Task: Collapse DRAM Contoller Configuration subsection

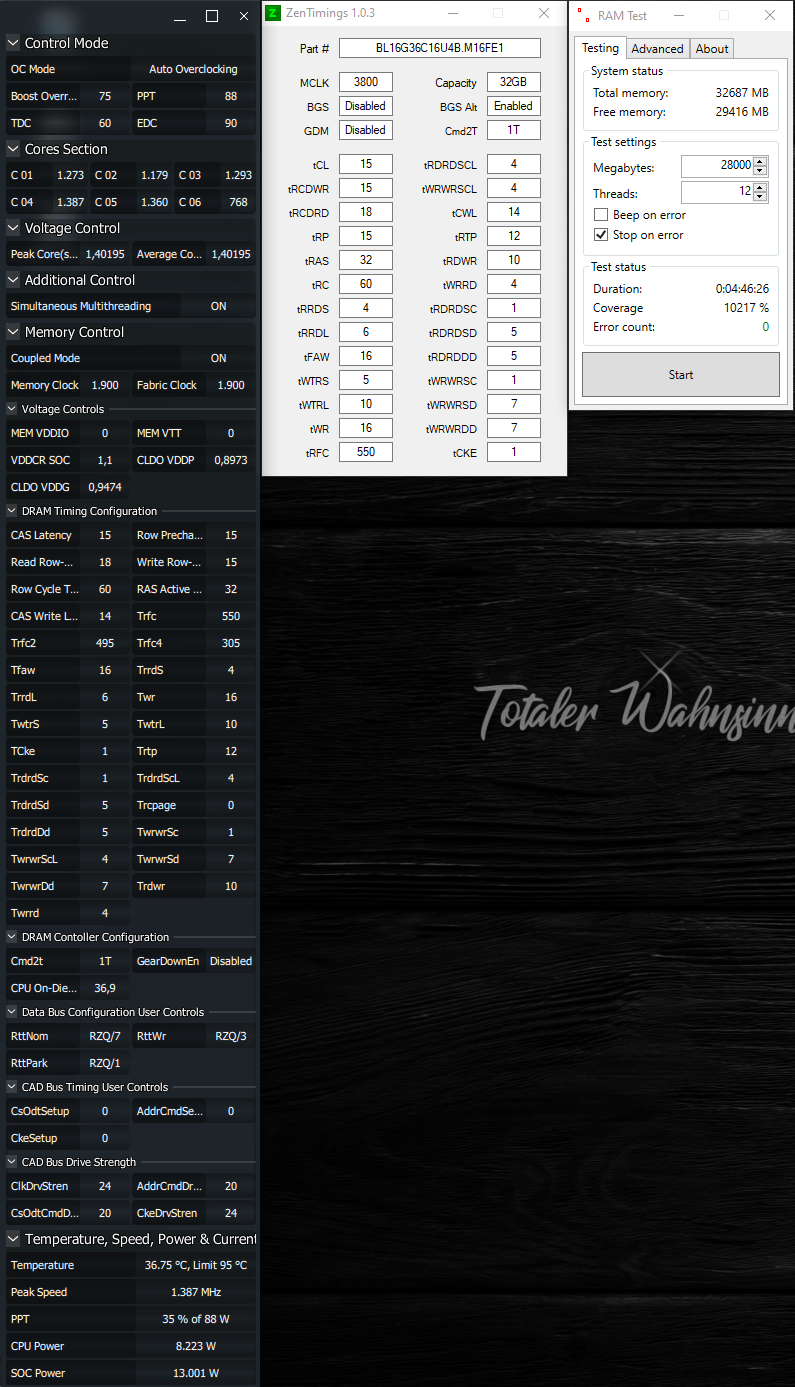Action: point(12,937)
